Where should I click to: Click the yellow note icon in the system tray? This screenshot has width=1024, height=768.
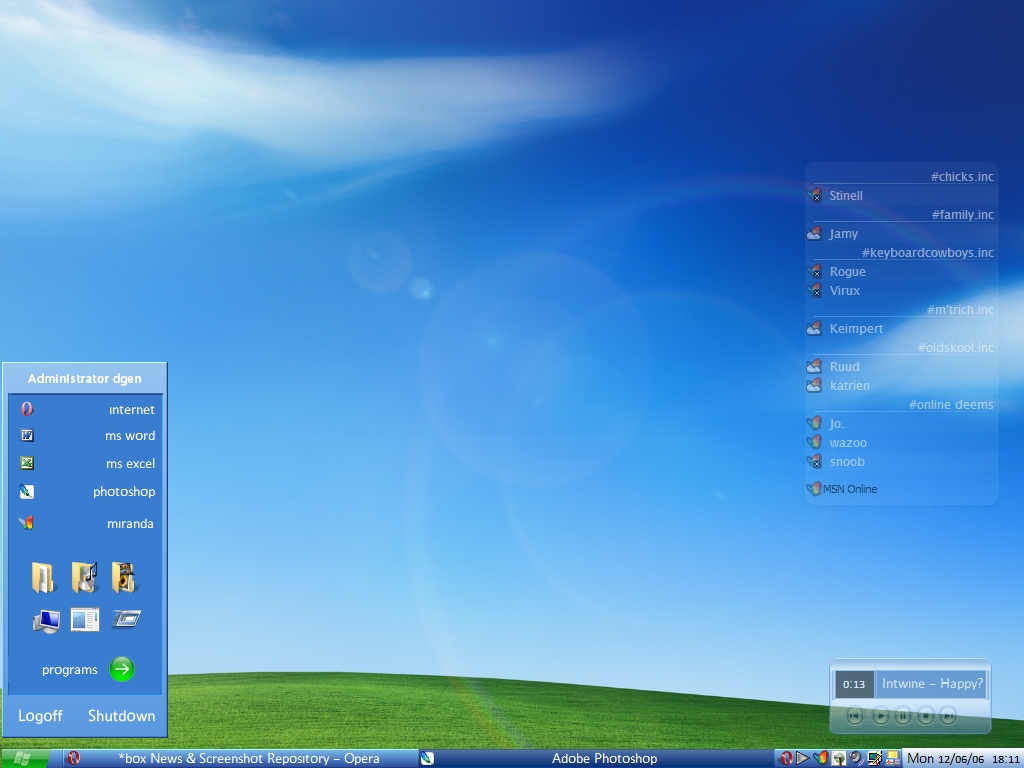pyautogui.click(x=892, y=758)
